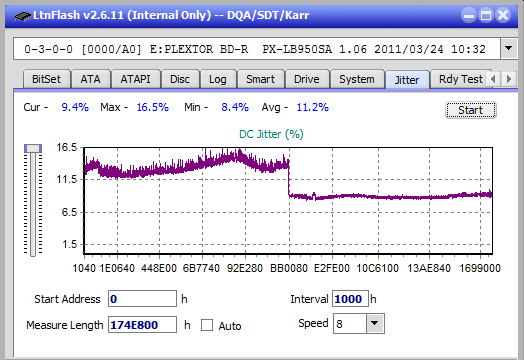
Task: Minimize the LtnFlash window
Action: (469, 15)
